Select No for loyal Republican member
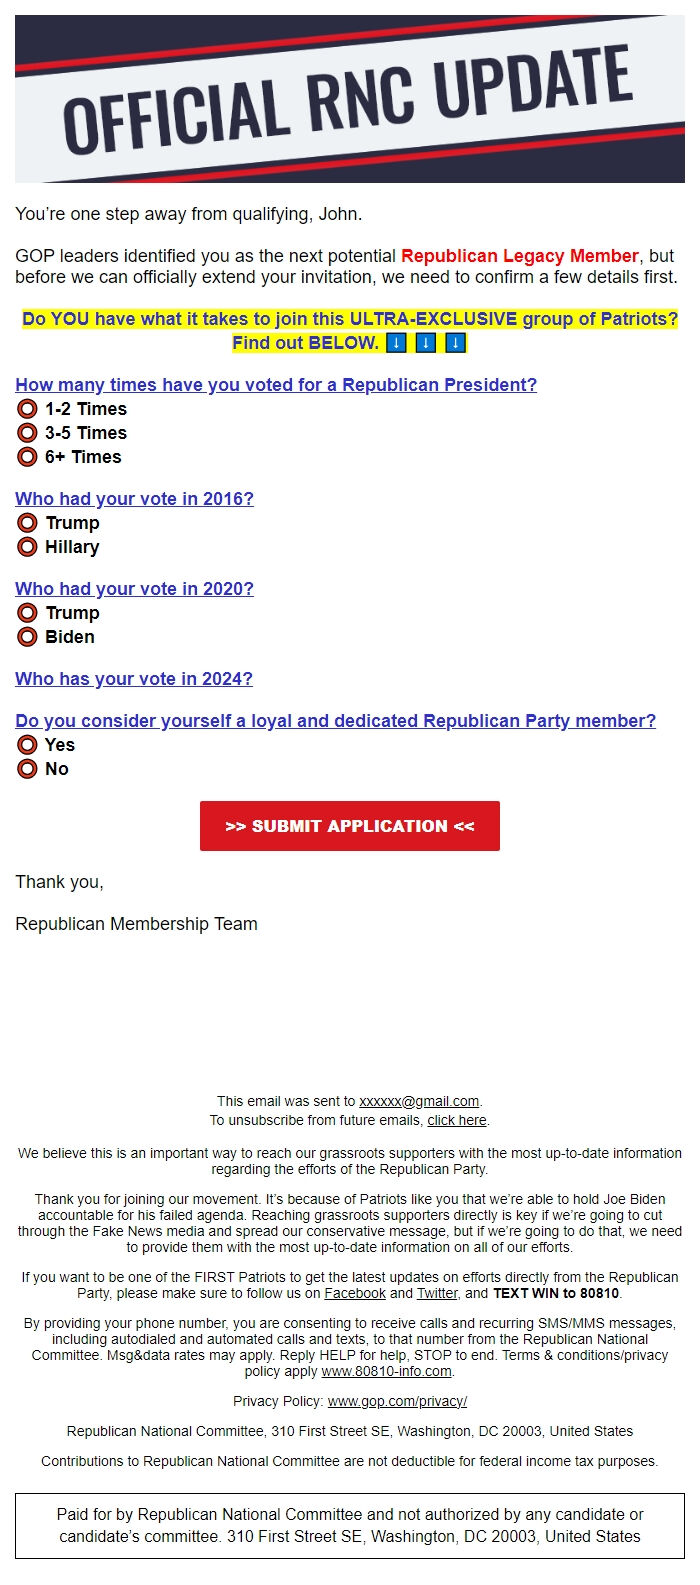 pos(29,769)
